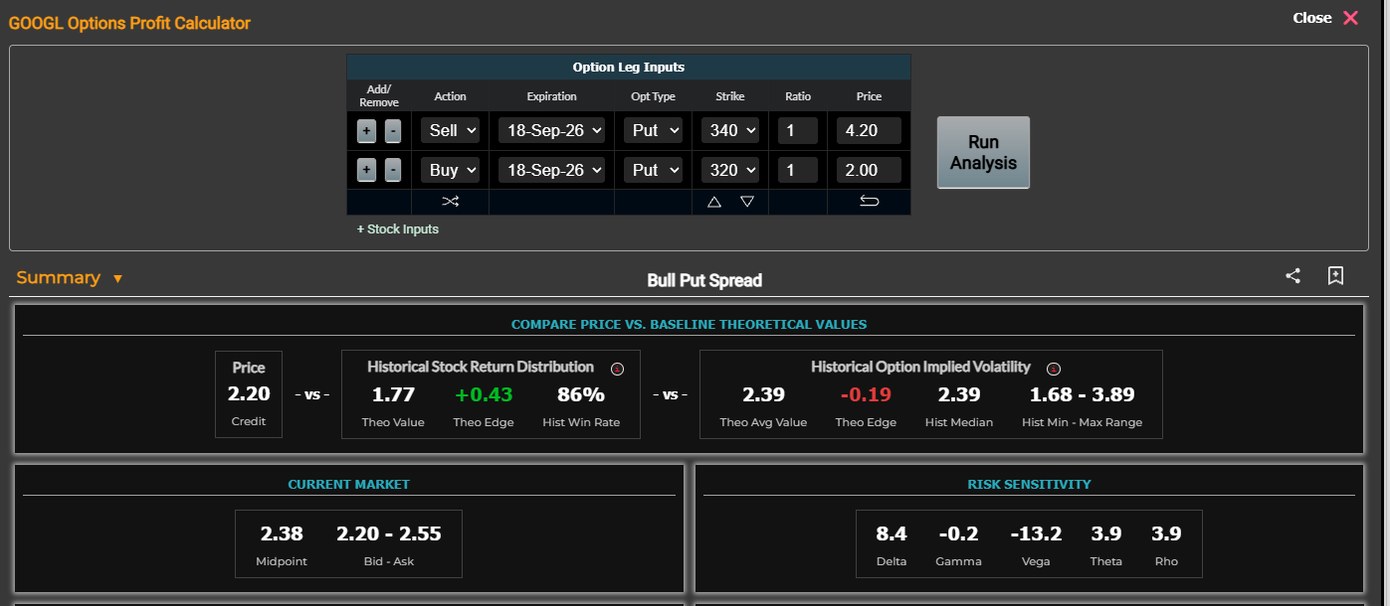Screen dimensions: 1390x606
Task: Open the expiration dropdown in the Sell row
Action: click(x=552, y=131)
